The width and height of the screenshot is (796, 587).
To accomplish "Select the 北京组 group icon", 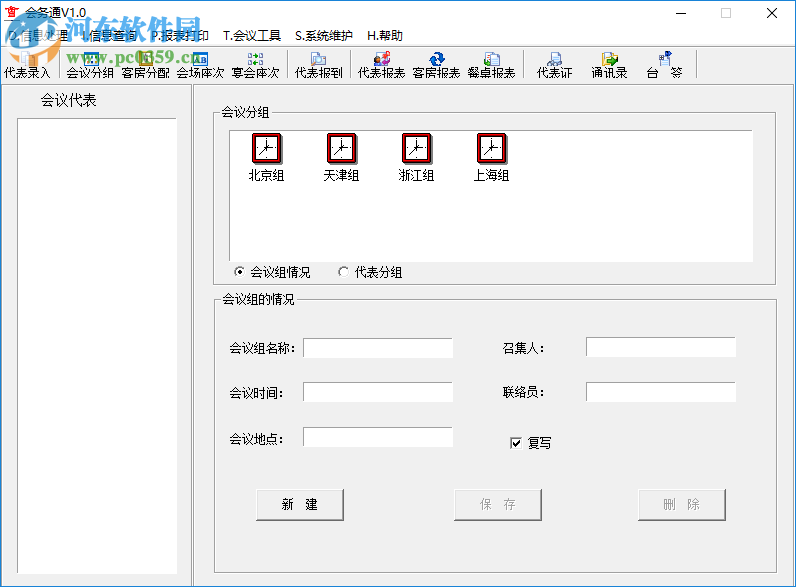I will [x=266, y=157].
